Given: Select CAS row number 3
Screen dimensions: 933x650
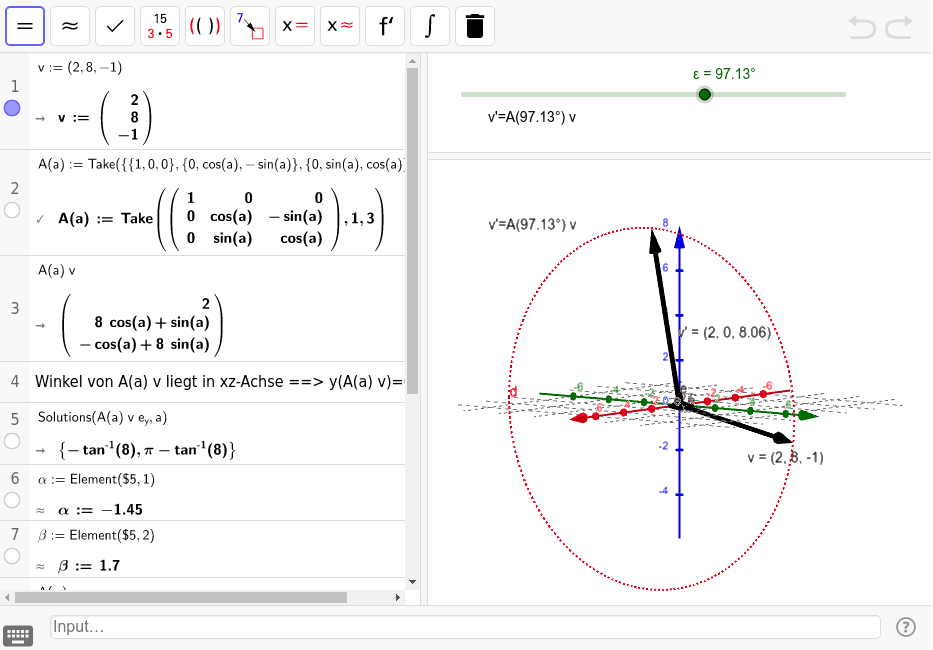Looking at the screenshot, I should 15,308.
